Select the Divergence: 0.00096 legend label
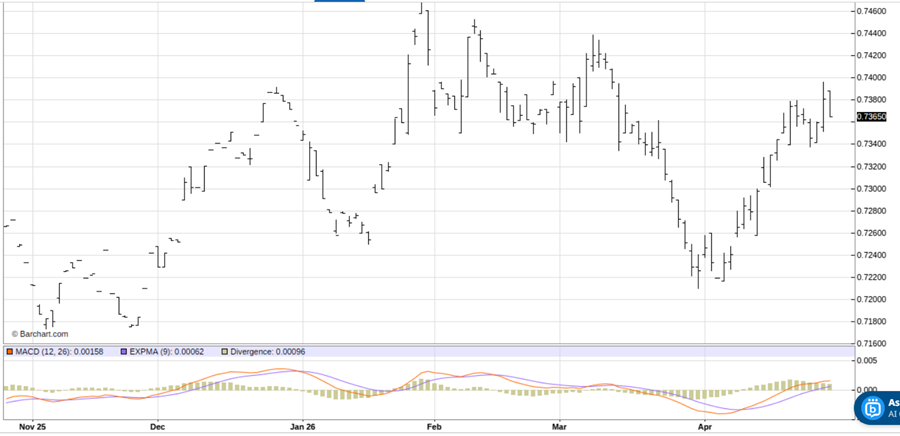The width and height of the screenshot is (900, 436). [267, 352]
